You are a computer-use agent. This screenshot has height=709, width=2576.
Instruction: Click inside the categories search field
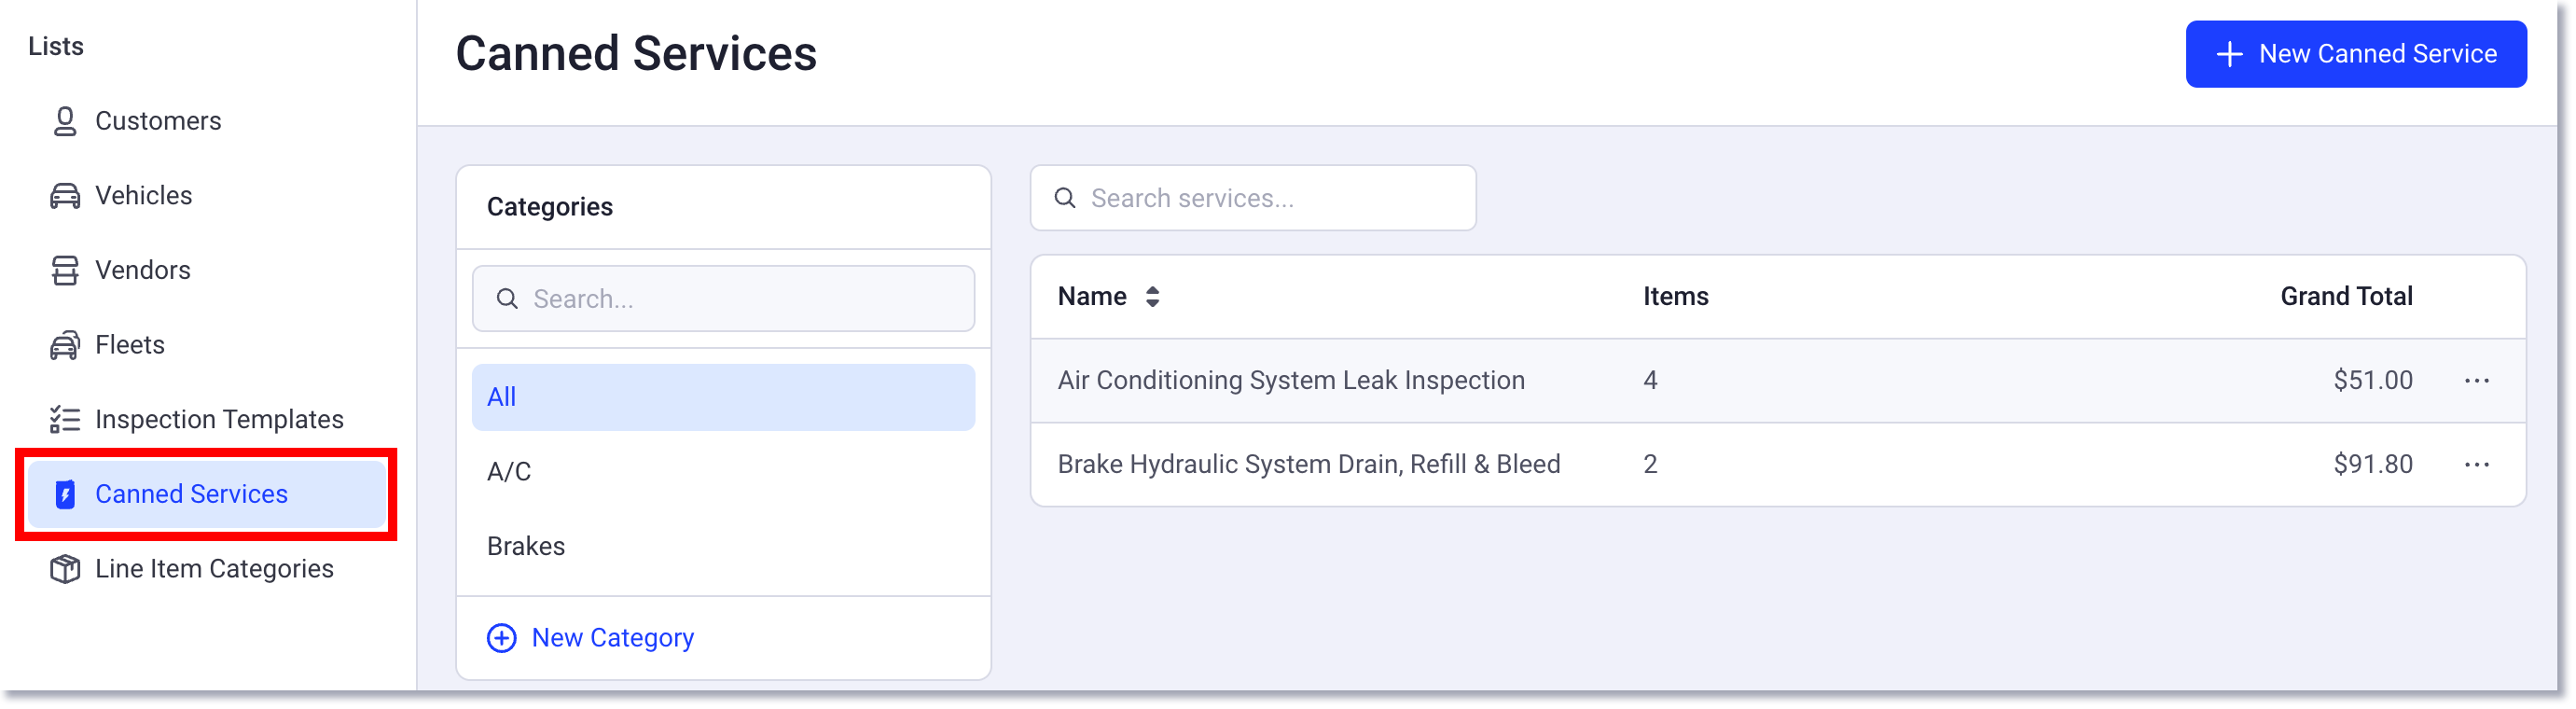tap(722, 298)
